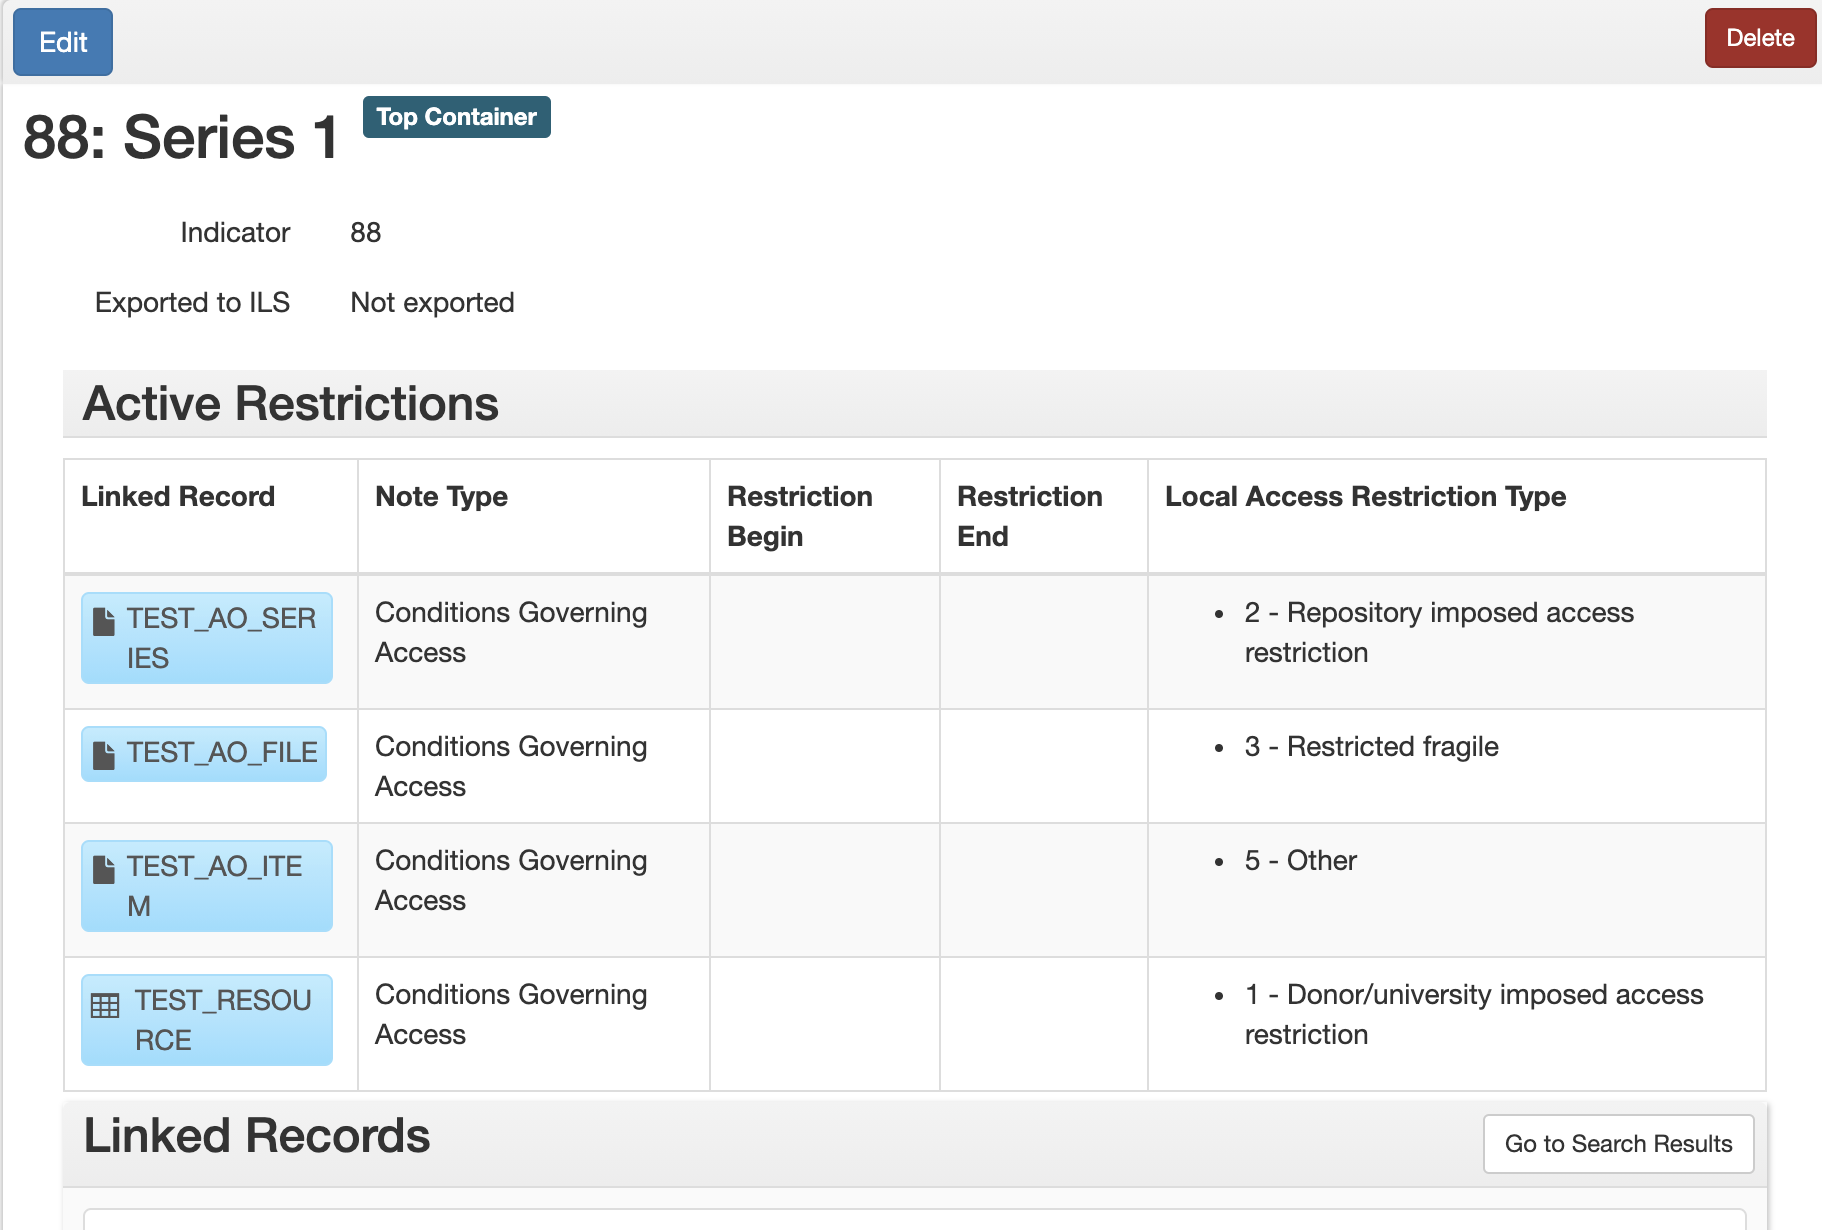Click the Indicator value 88
1822x1230 pixels.
[366, 233]
